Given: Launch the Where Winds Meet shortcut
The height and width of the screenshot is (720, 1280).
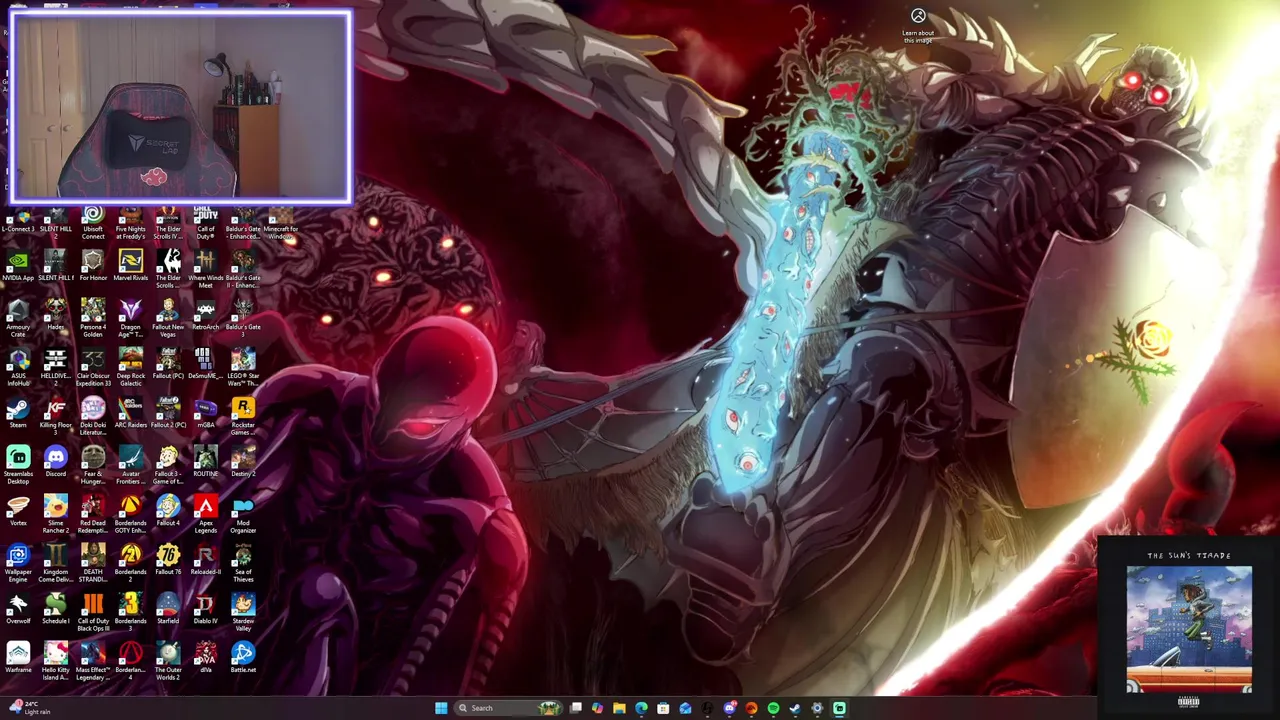Looking at the screenshot, I should tap(205, 271).
